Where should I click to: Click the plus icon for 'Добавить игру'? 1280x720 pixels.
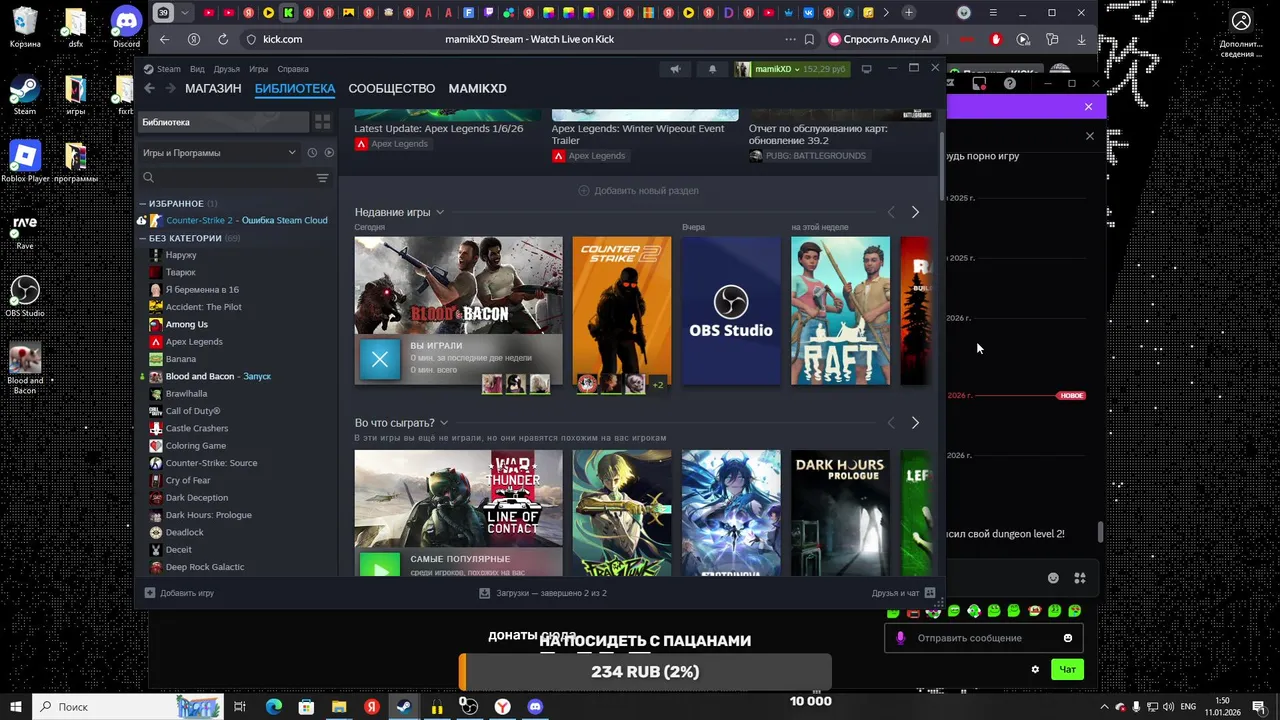click(x=150, y=593)
